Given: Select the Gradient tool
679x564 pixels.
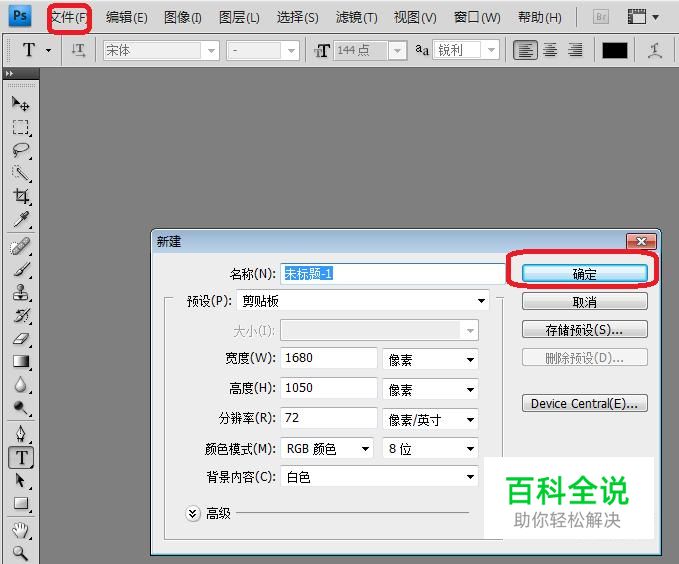Looking at the screenshot, I should 20,362.
